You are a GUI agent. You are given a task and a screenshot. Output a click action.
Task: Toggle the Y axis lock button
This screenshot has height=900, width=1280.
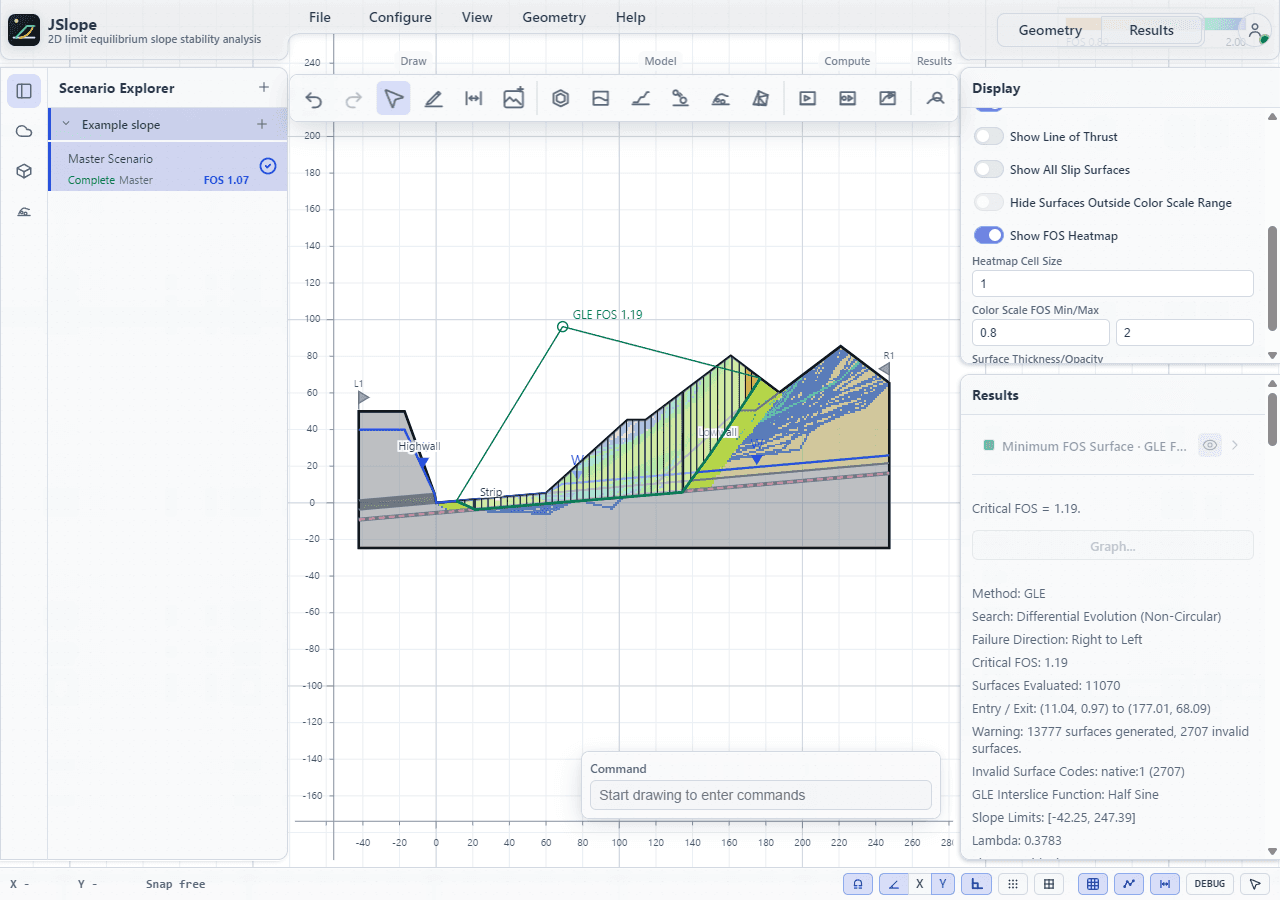pos(943,884)
